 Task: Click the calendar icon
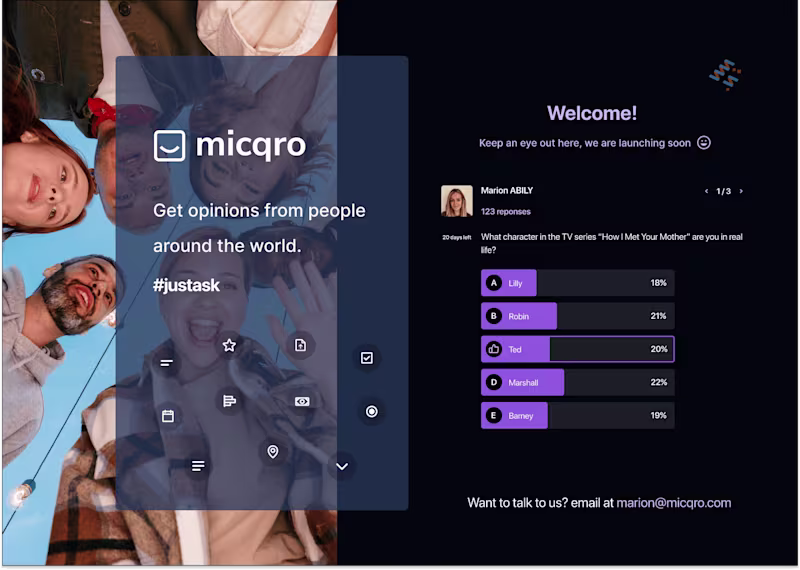pyautogui.click(x=168, y=416)
